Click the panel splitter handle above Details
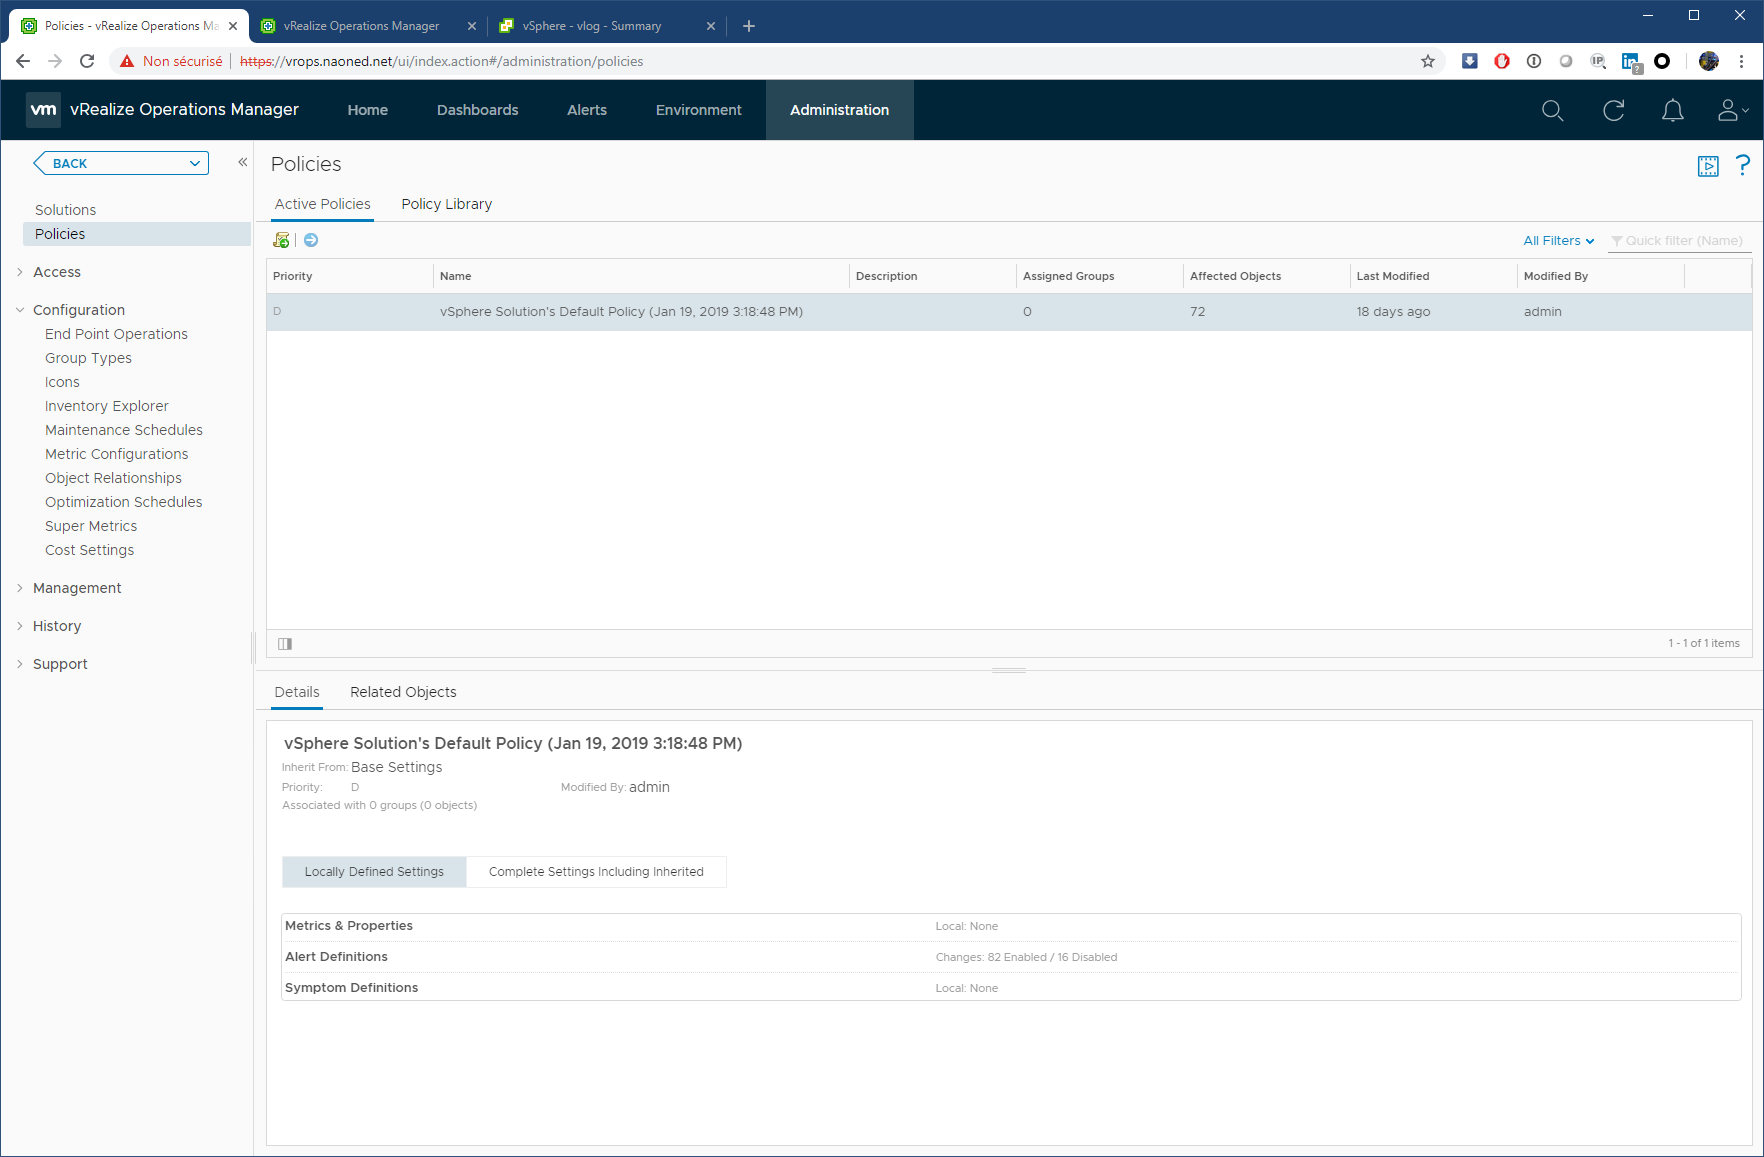Viewport: 1764px width, 1157px height. click(x=1009, y=670)
